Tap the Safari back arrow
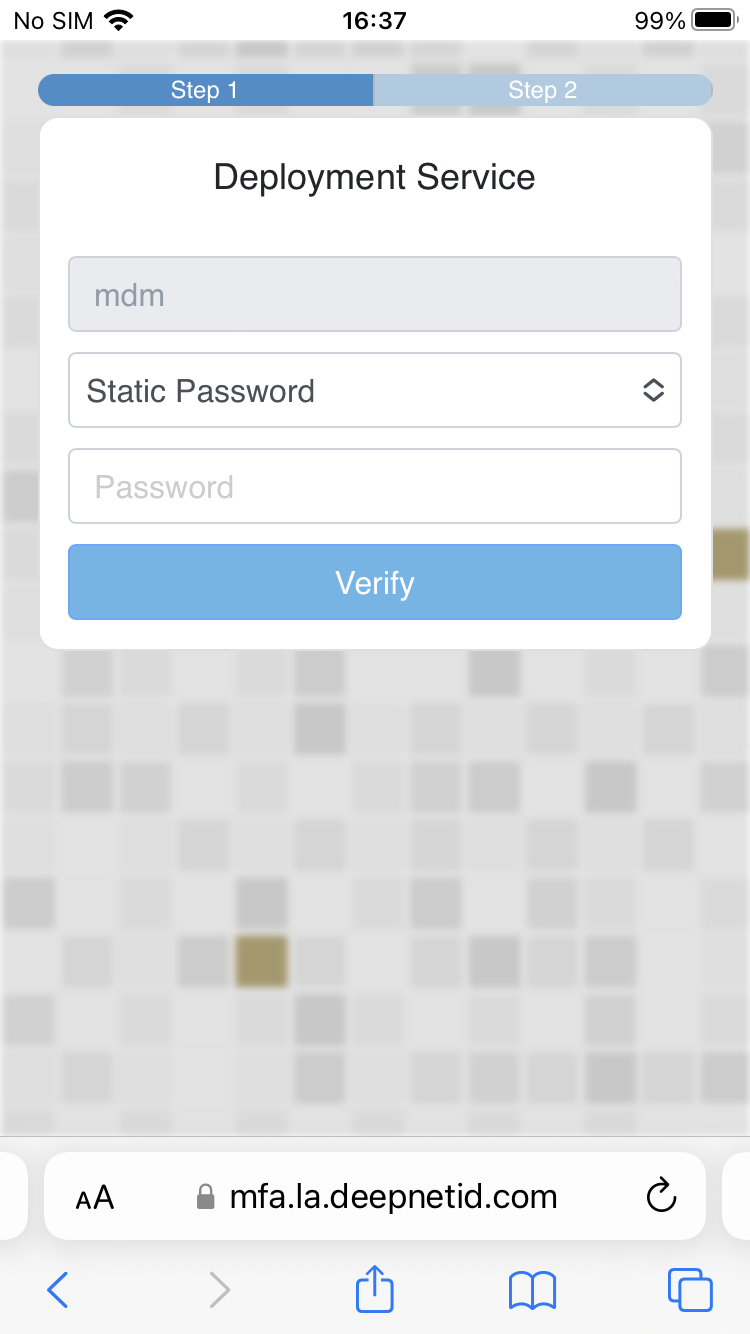750x1334 pixels. [58, 1290]
